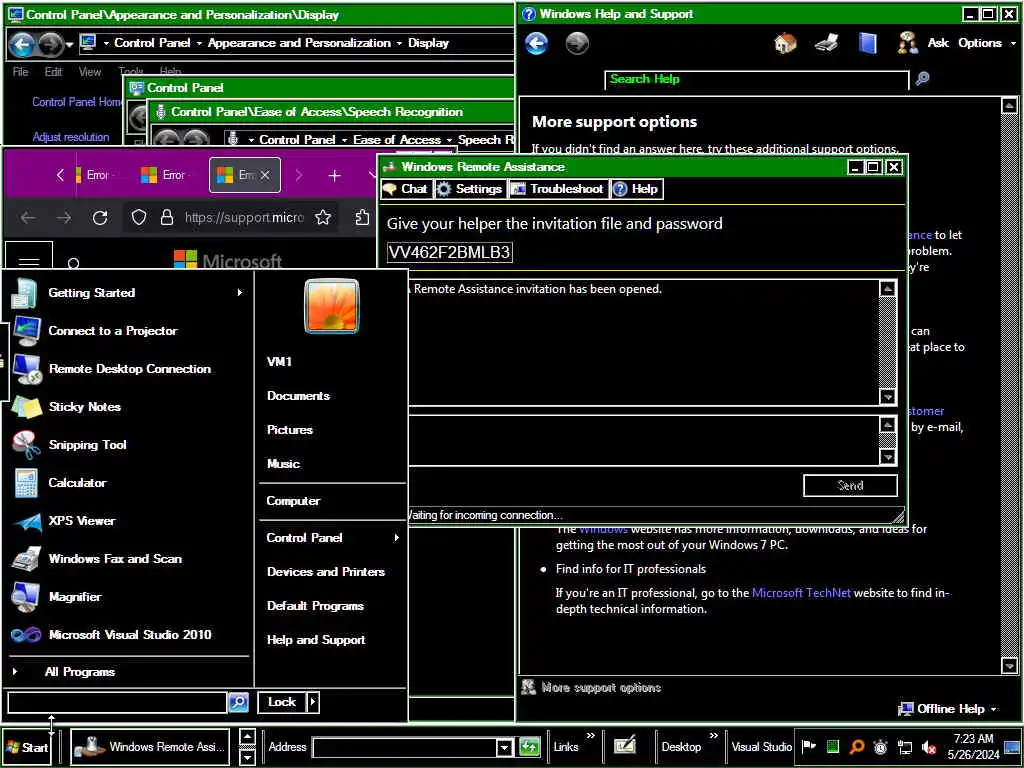
Task: Open Help and Support from Start menu
Action: pyautogui.click(x=316, y=640)
